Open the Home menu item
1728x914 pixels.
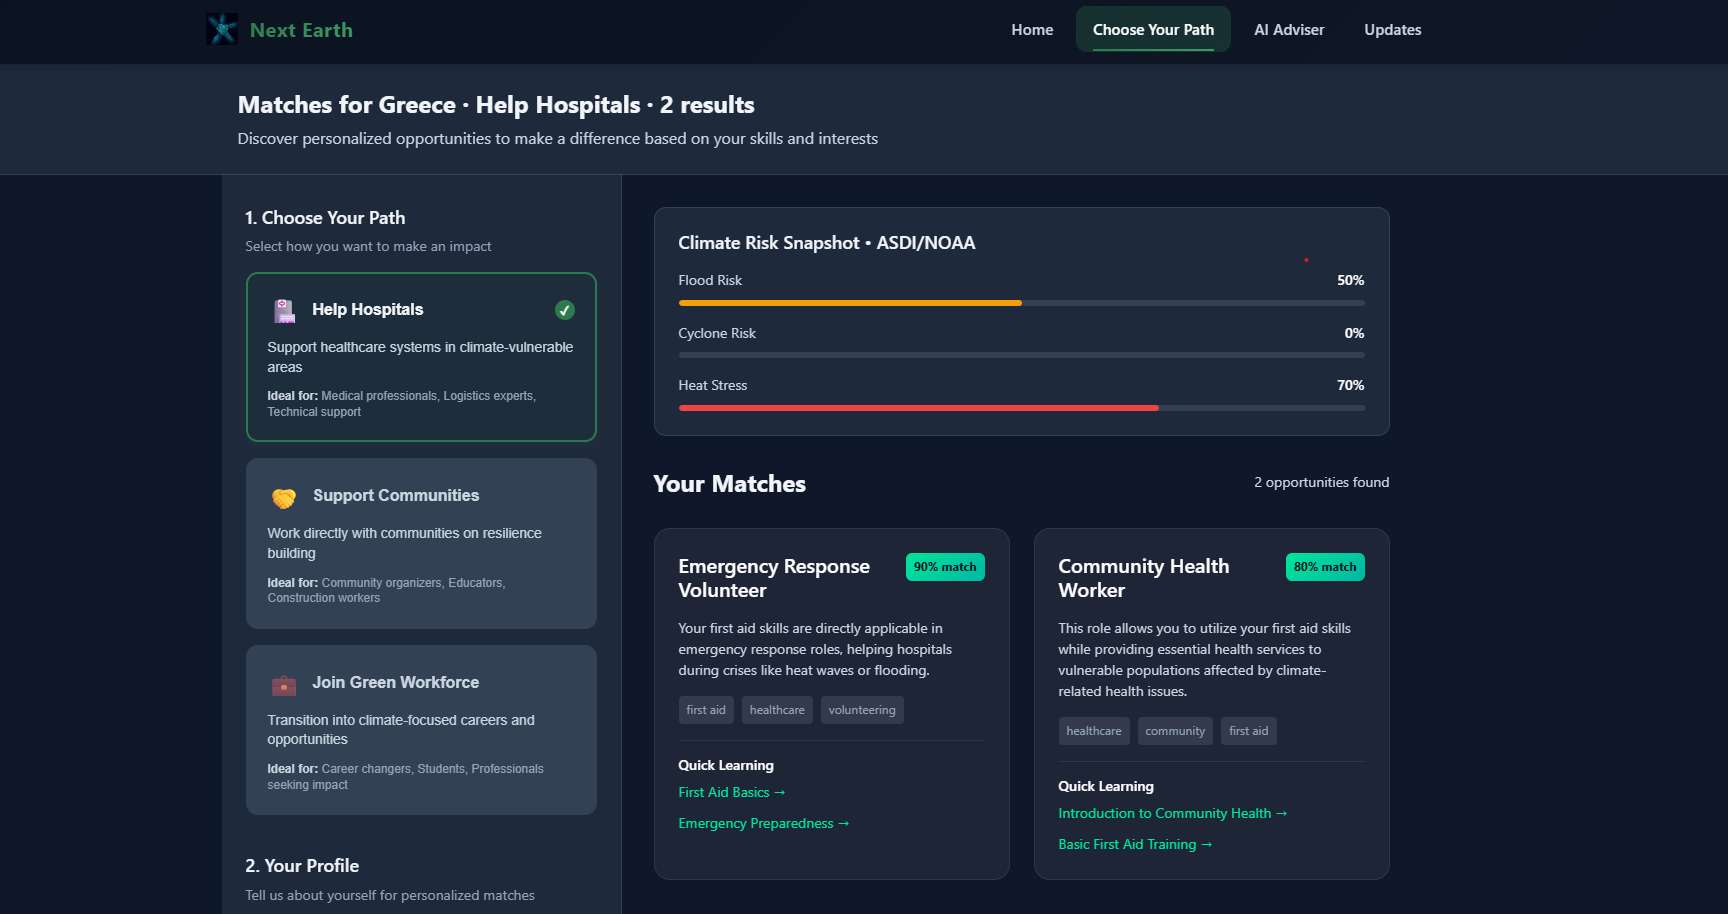coord(1032,30)
